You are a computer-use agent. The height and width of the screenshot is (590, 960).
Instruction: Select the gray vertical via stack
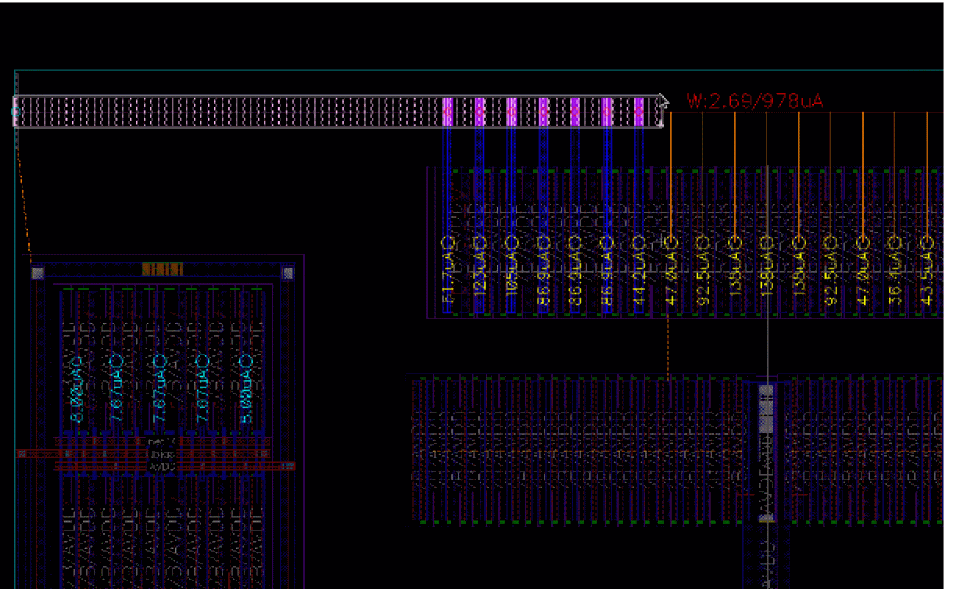coord(766,450)
